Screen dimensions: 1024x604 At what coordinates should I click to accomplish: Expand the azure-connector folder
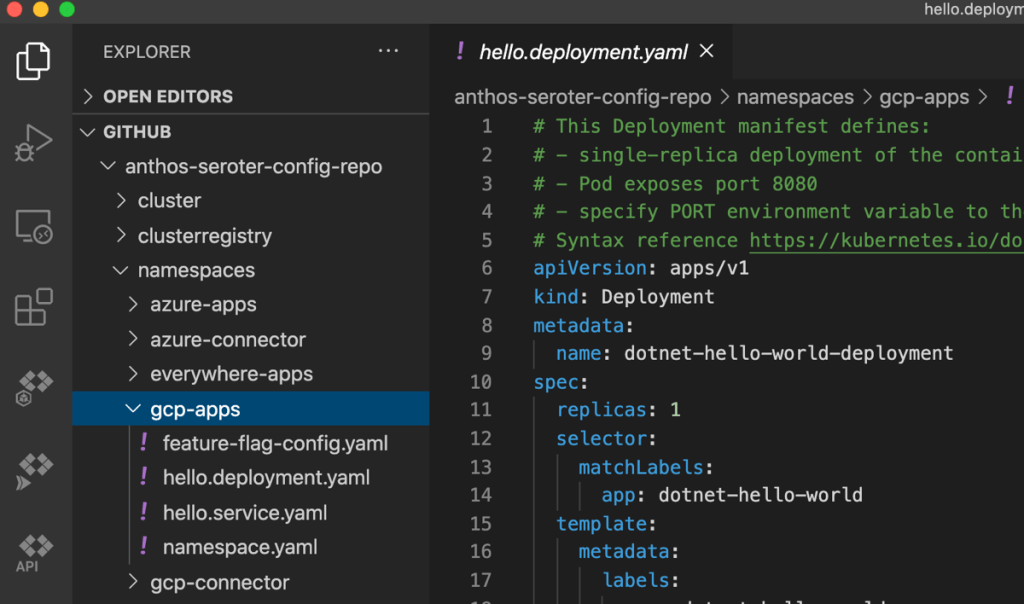pos(227,340)
